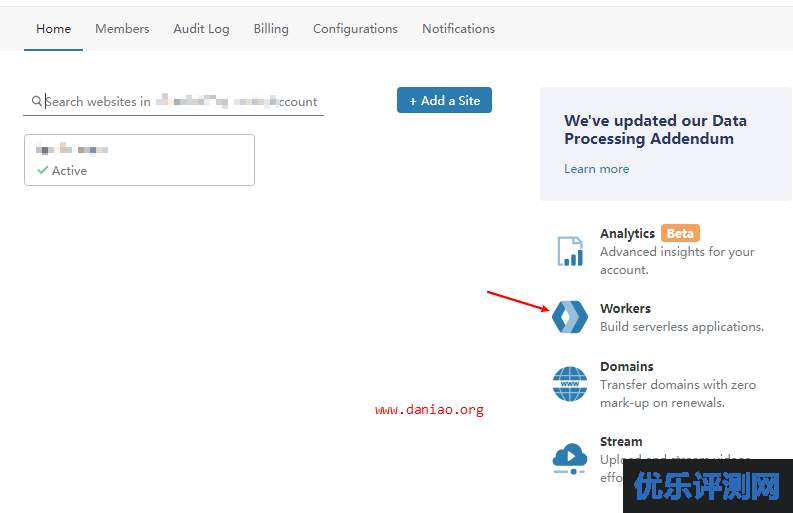Open the Workers link
Viewport: 793px width, 513px height.
click(x=625, y=308)
